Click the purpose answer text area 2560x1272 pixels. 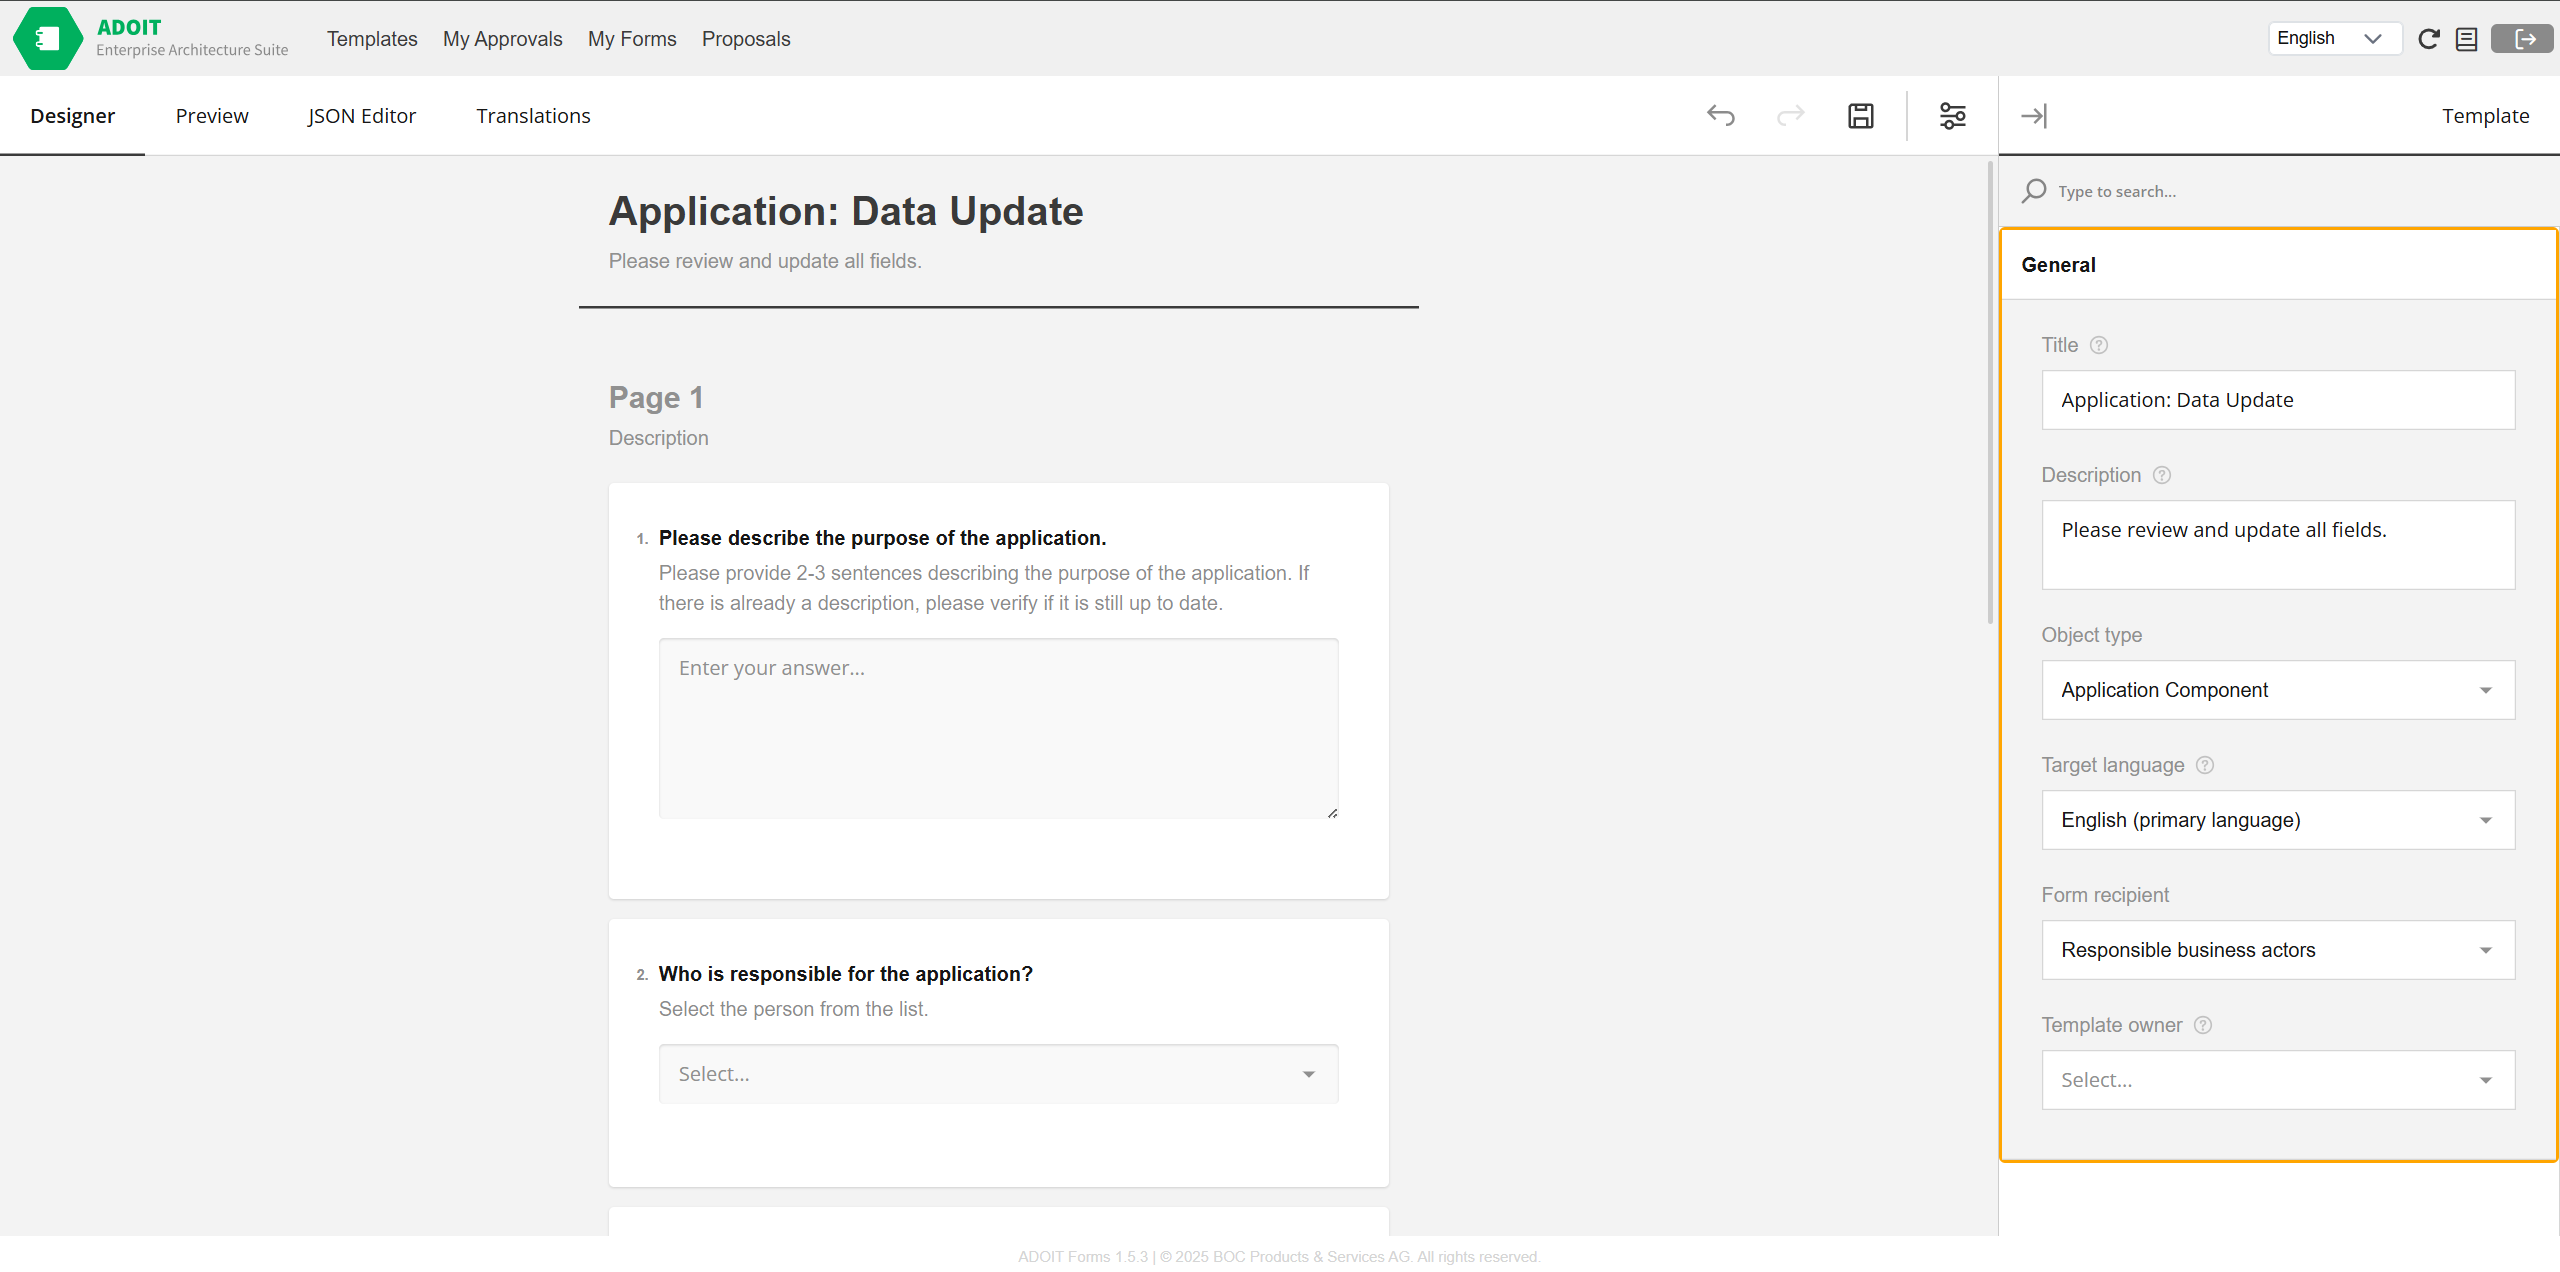tap(997, 728)
